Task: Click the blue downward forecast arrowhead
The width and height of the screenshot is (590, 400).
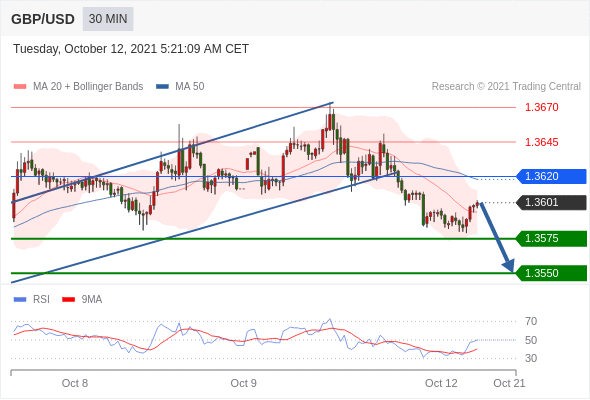Action: [508, 265]
